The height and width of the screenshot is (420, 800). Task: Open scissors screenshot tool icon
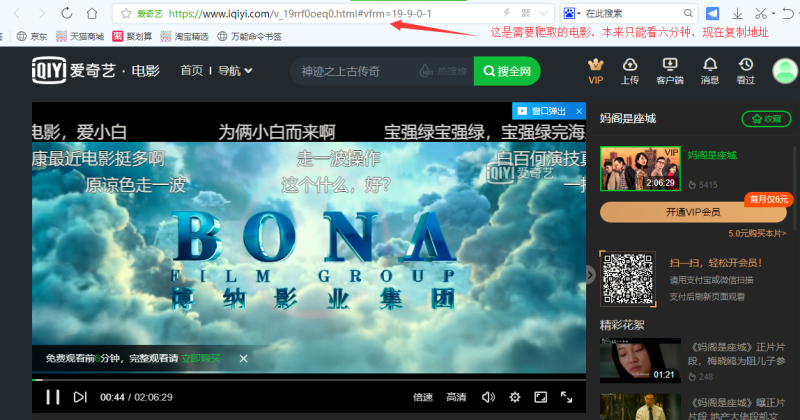(761, 13)
